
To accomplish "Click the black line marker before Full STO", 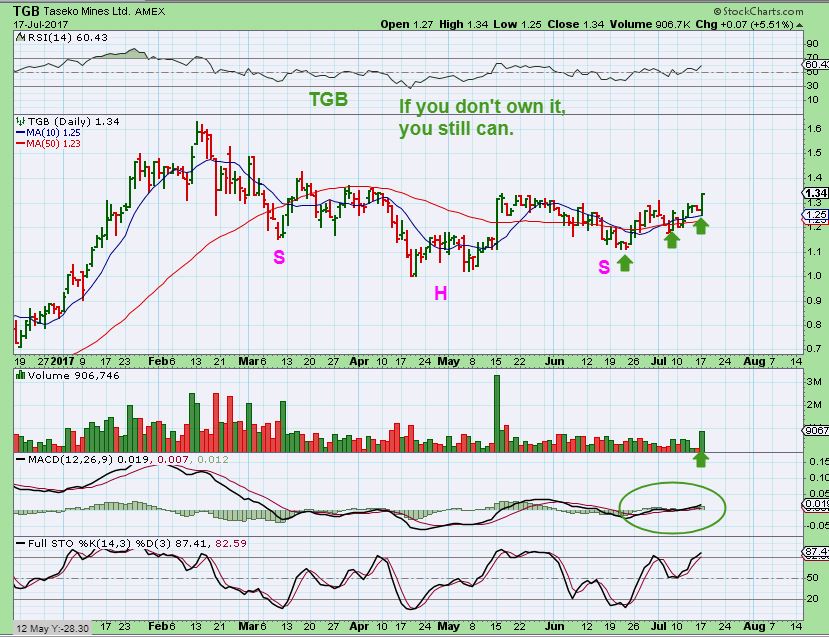I will coord(21,543).
